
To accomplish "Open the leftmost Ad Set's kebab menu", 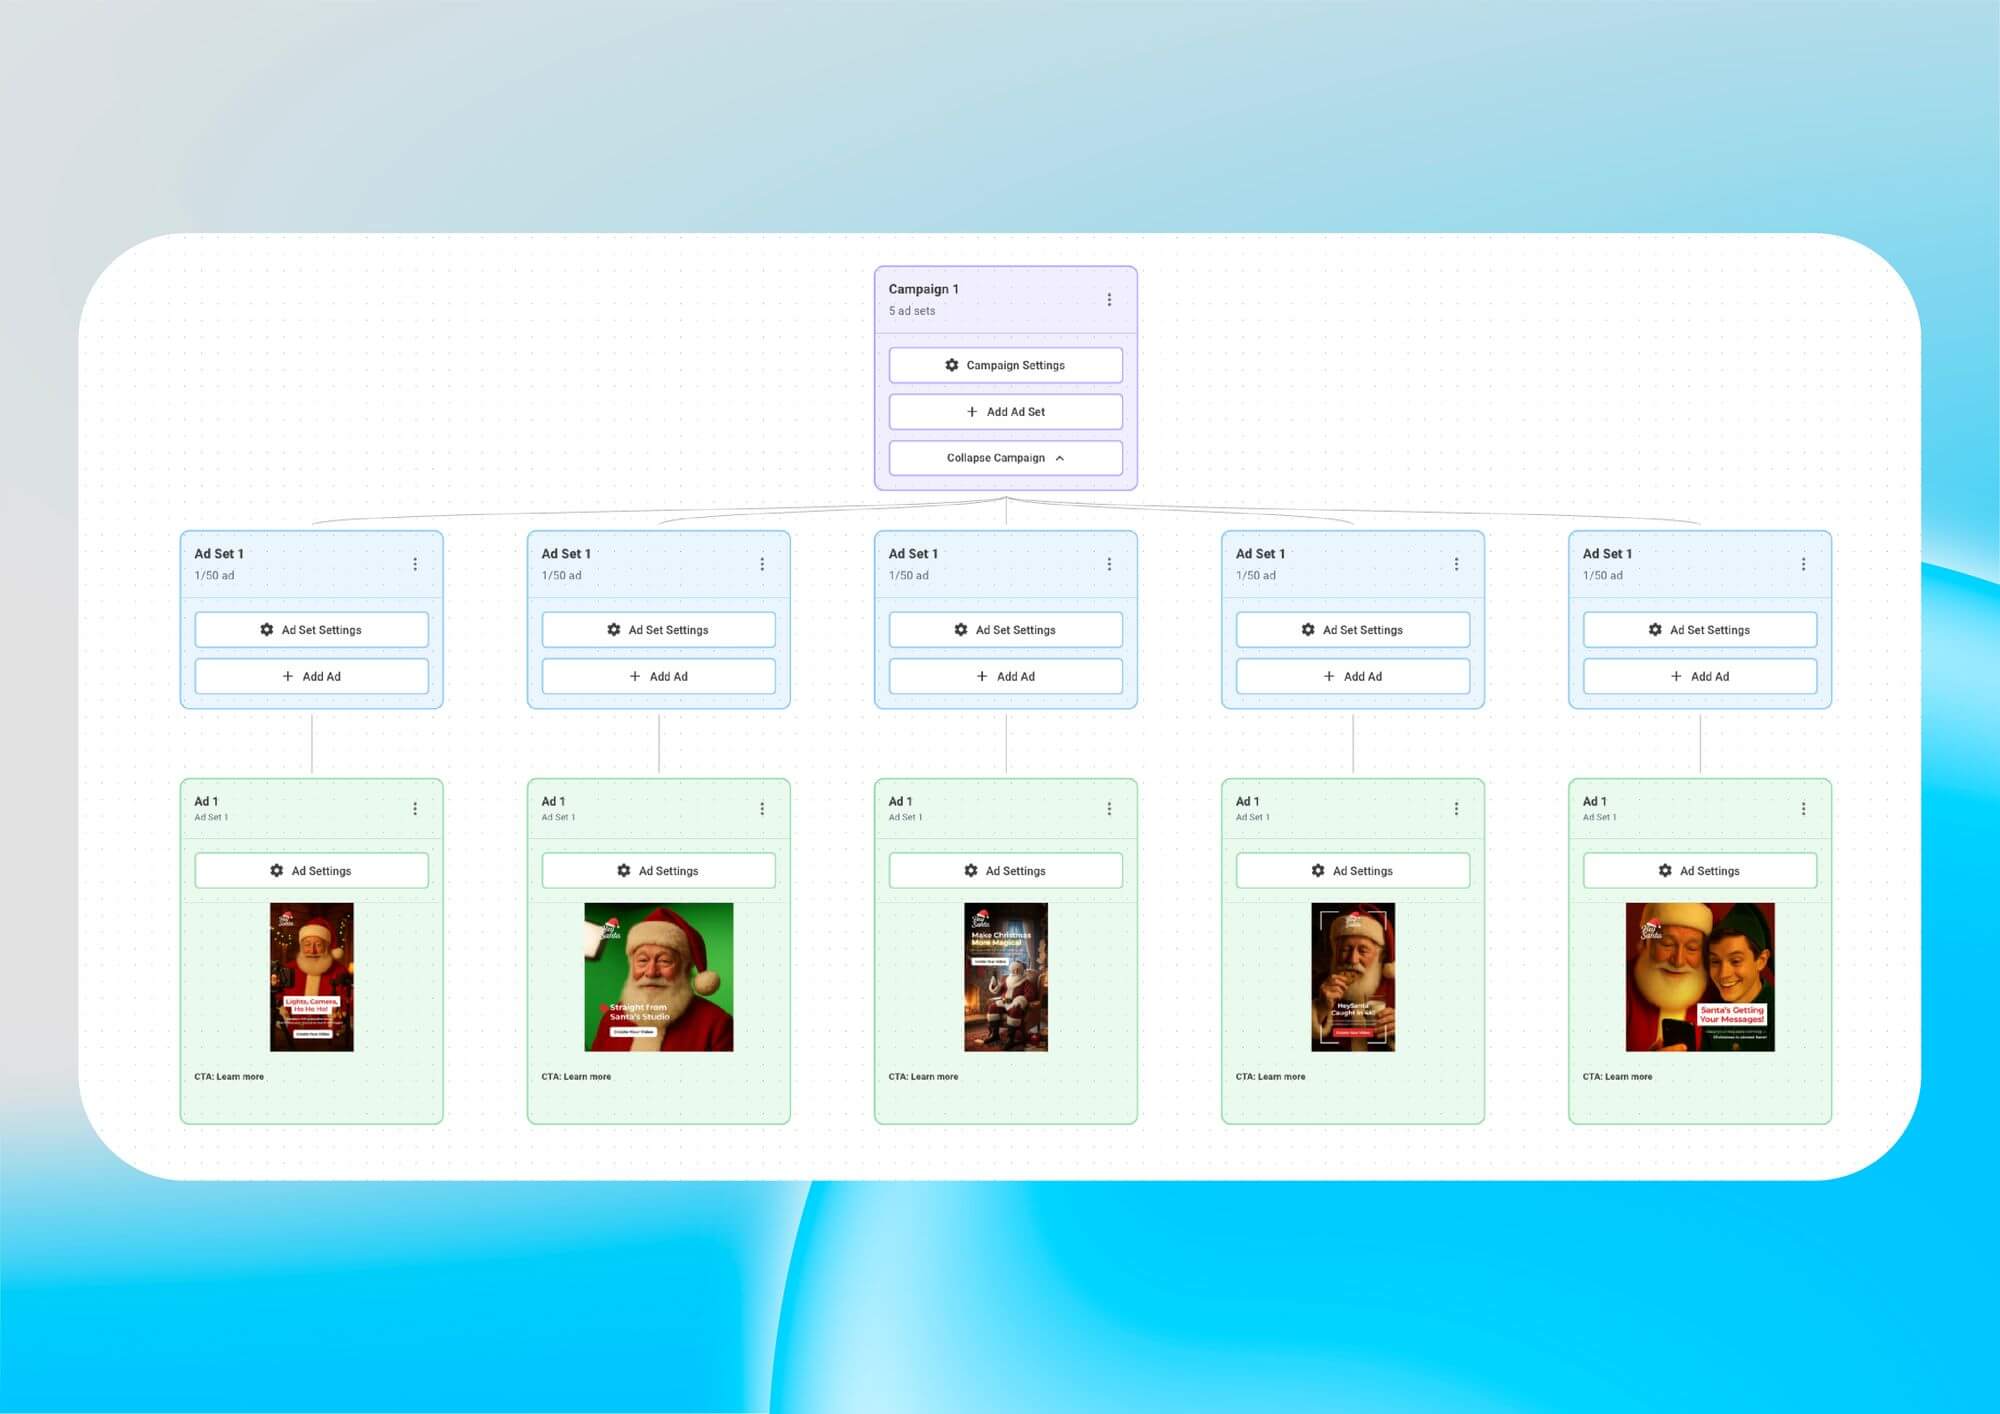I will click(415, 564).
